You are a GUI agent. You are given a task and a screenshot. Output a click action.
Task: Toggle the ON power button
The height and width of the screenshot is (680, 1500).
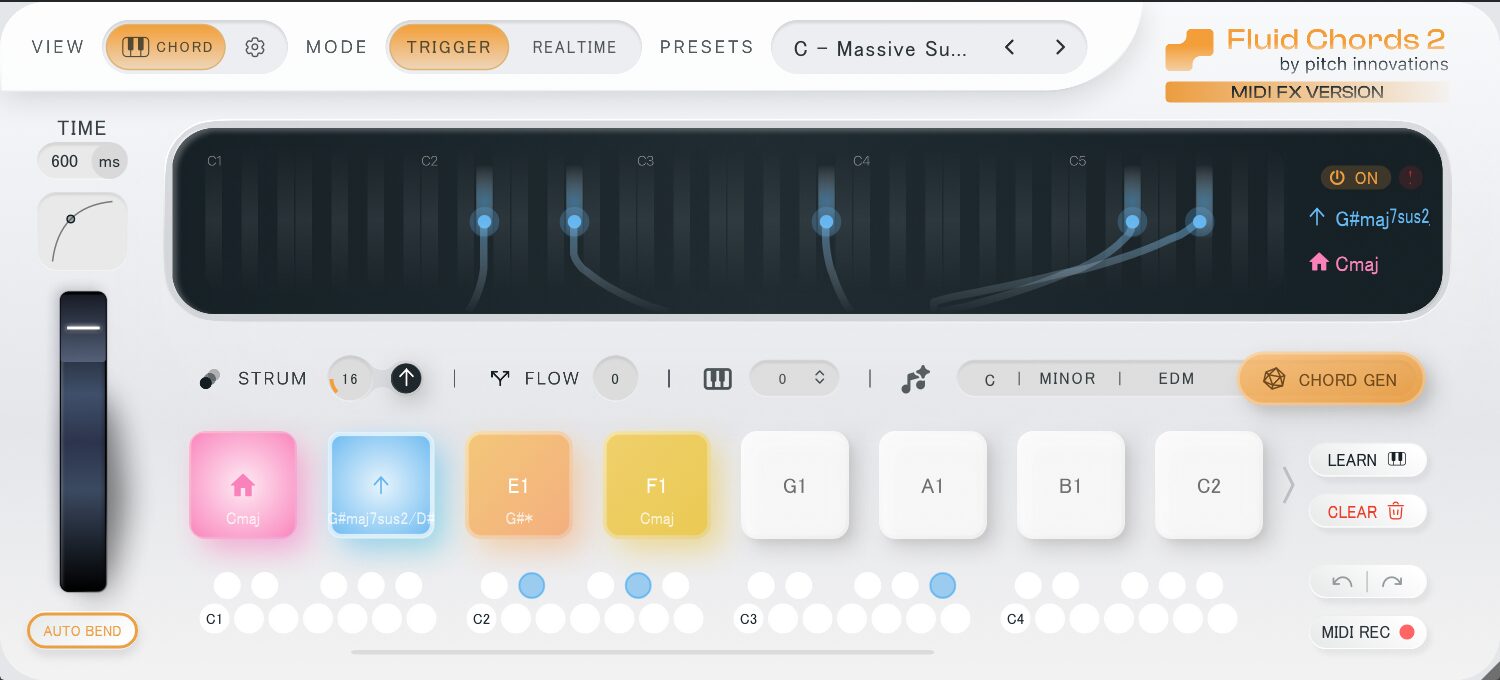coord(1355,178)
